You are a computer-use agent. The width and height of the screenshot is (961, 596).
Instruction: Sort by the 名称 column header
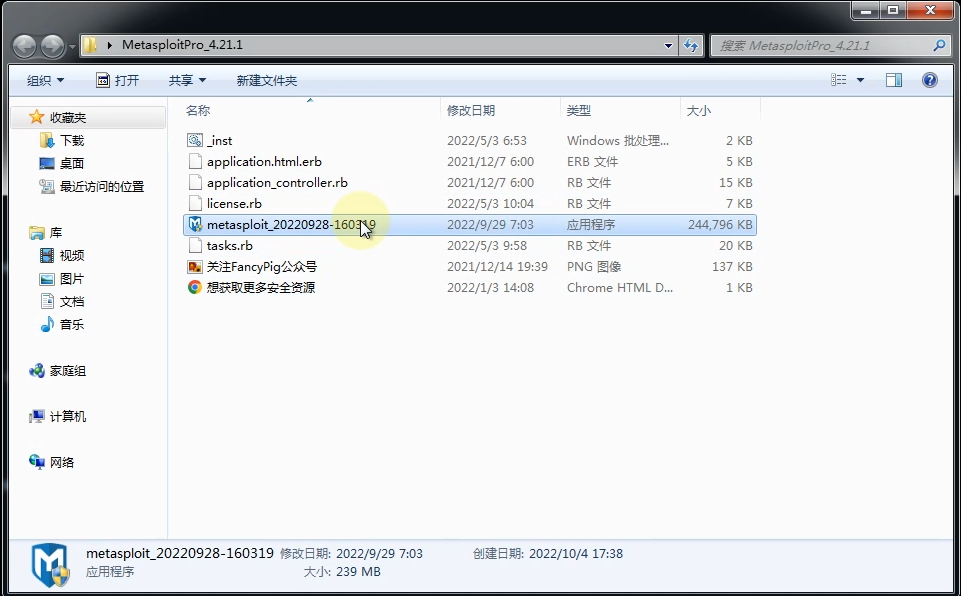tap(198, 110)
